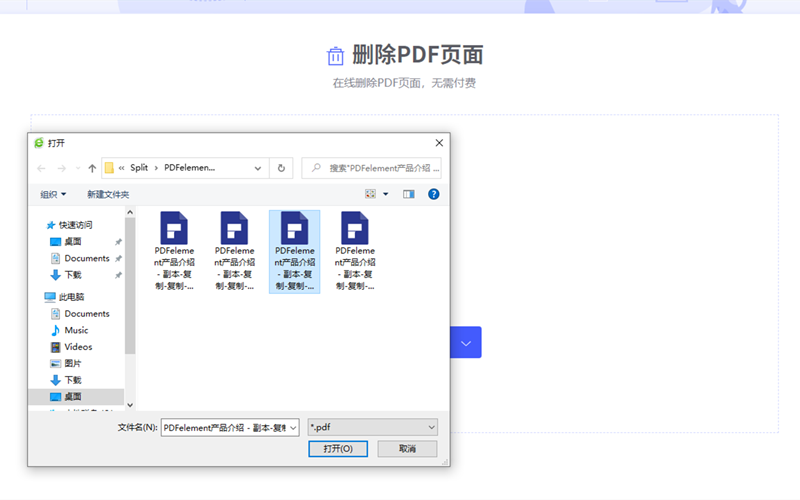Select Music in the navigation tree
This screenshot has width=800, height=500.
coord(76,330)
